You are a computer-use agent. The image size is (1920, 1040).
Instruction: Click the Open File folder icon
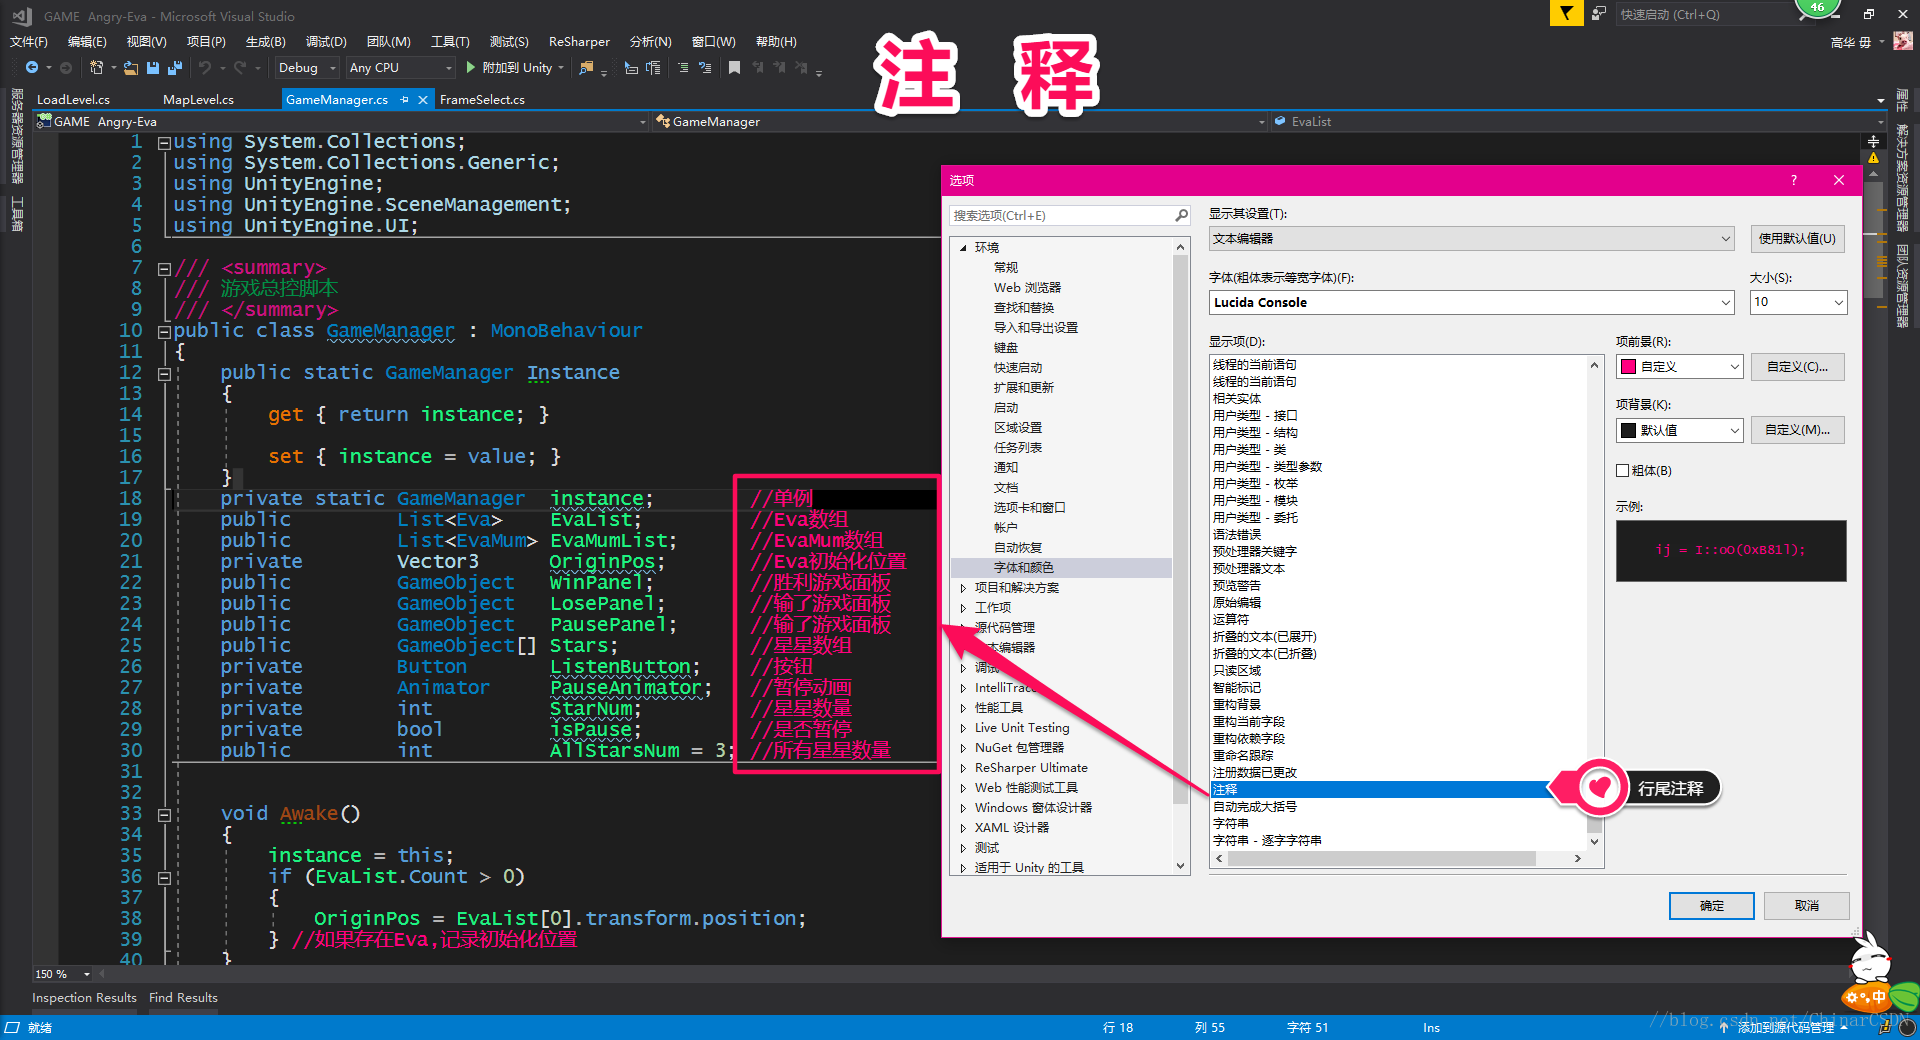(x=130, y=68)
